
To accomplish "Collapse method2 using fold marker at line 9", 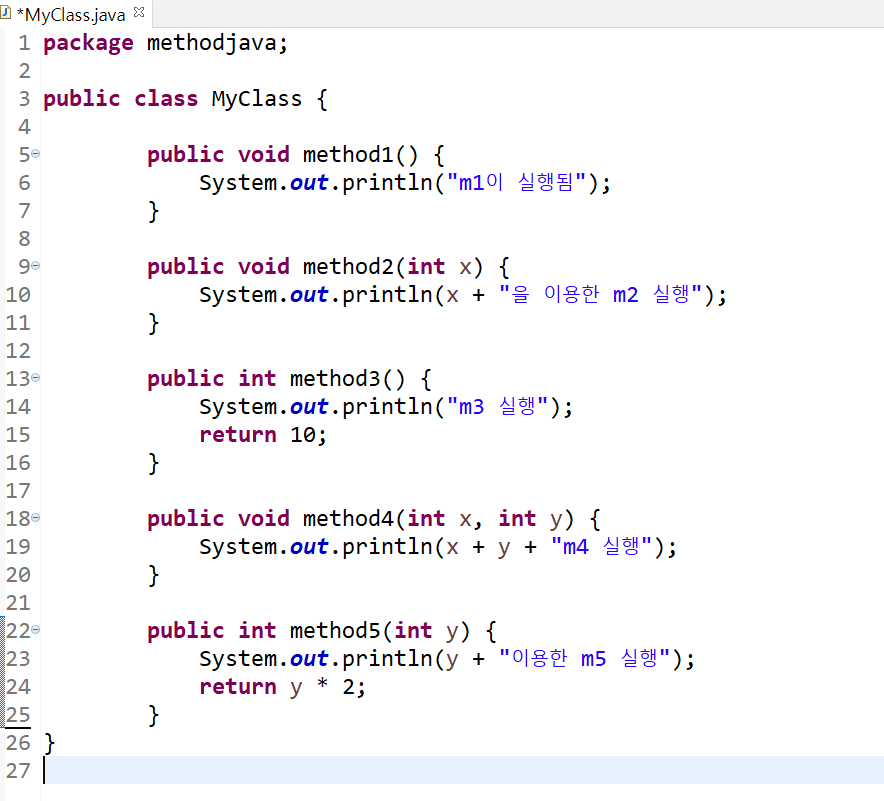I will tap(36, 265).
